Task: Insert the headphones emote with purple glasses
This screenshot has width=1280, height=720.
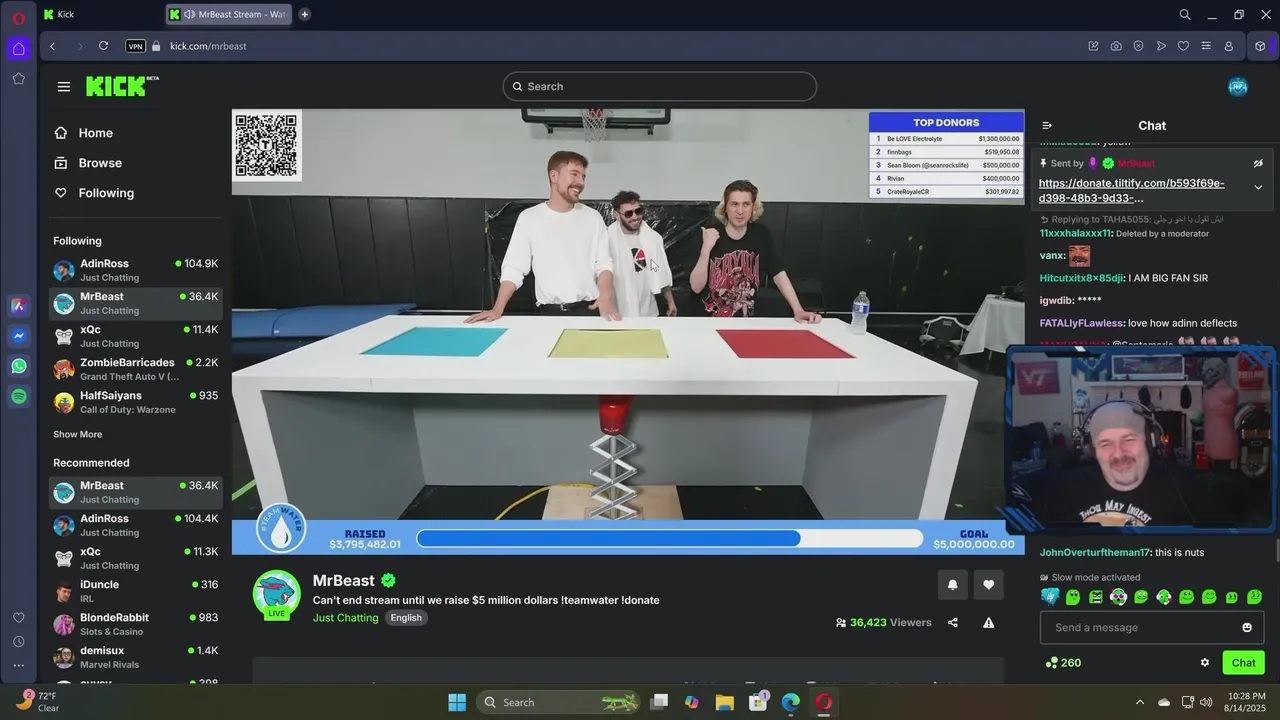Action: tap(1118, 597)
